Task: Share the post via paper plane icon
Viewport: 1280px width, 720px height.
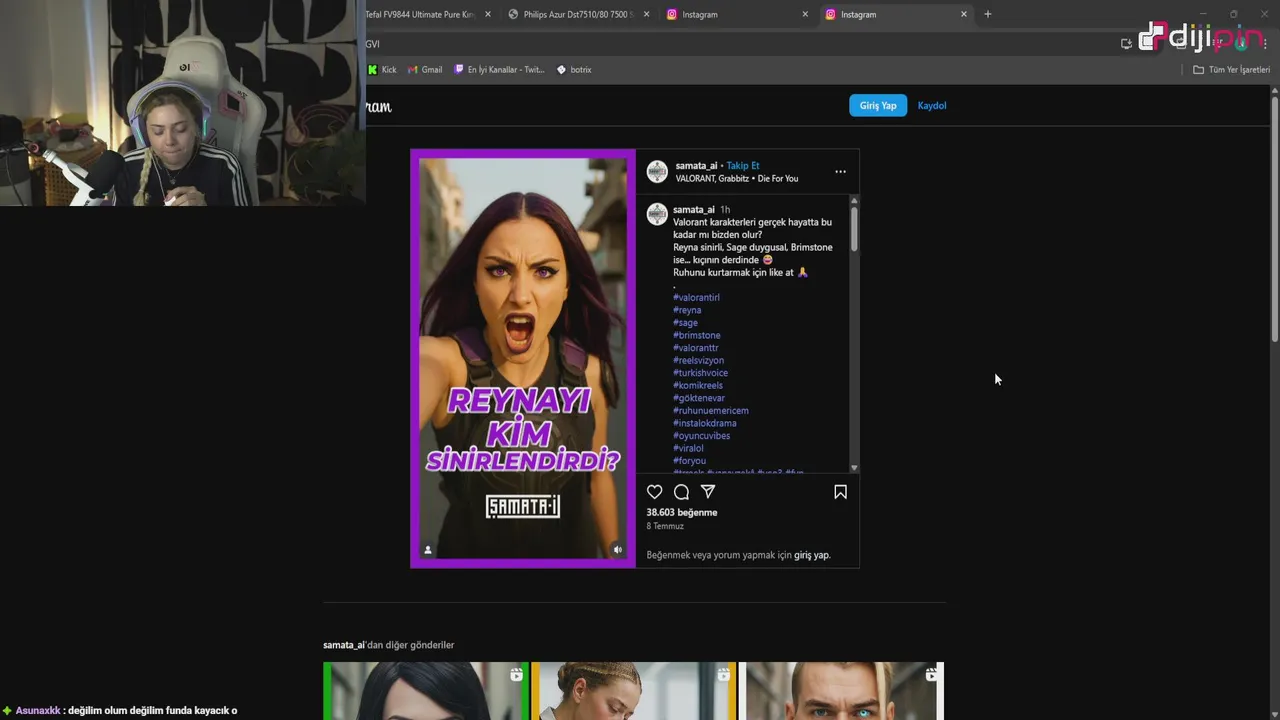Action: pos(708,492)
